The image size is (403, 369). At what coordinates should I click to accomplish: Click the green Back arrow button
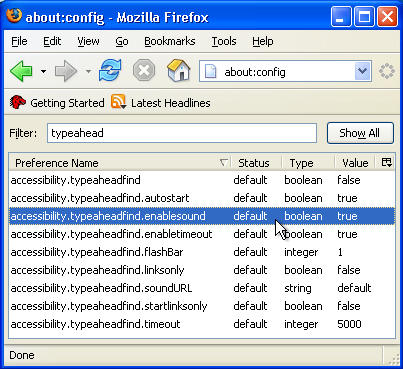coord(21,71)
